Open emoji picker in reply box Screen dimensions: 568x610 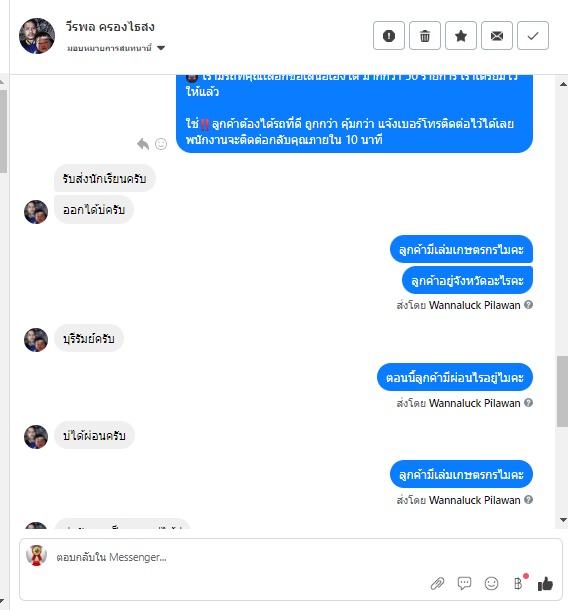coord(491,584)
